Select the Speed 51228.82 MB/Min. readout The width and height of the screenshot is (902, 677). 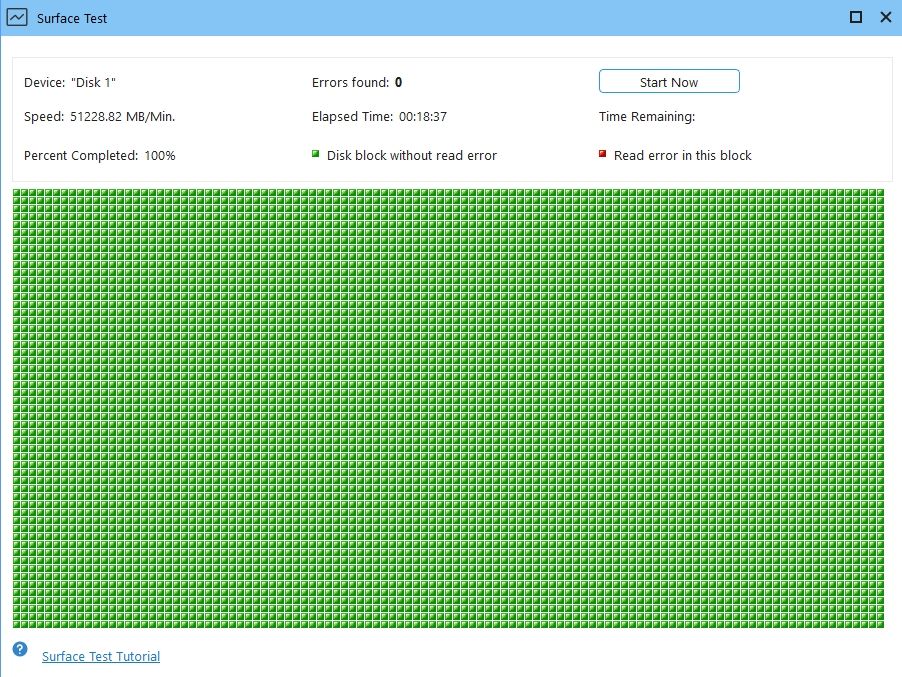point(100,116)
